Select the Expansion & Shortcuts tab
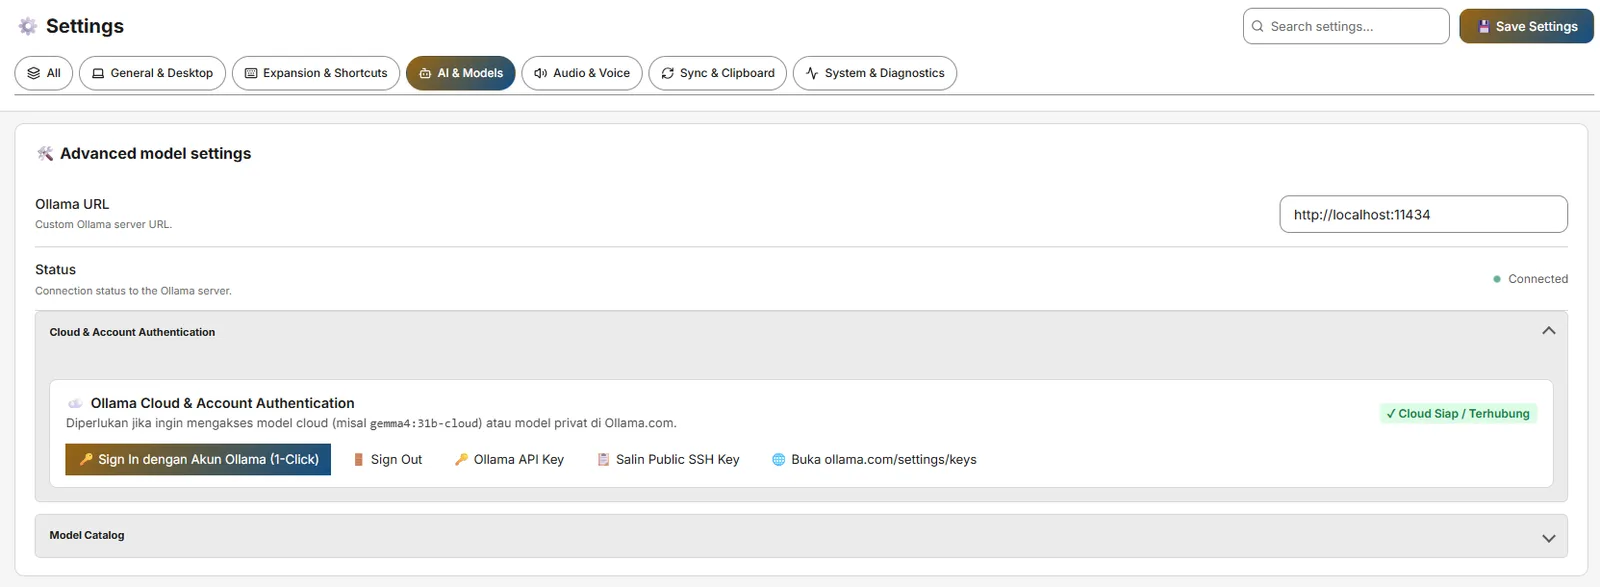Screen dimensions: 1600x587 point(316,73)
